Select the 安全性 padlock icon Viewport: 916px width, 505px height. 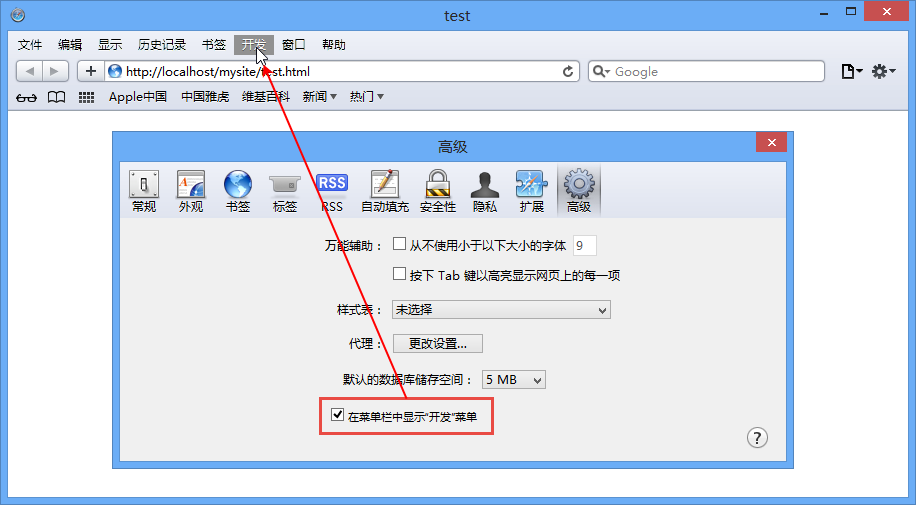[x=438, y=191]
